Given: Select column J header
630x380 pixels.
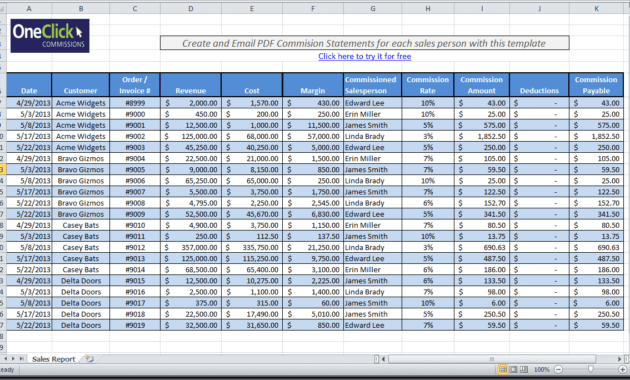Looking at the screenshot, I should point(539,8).
